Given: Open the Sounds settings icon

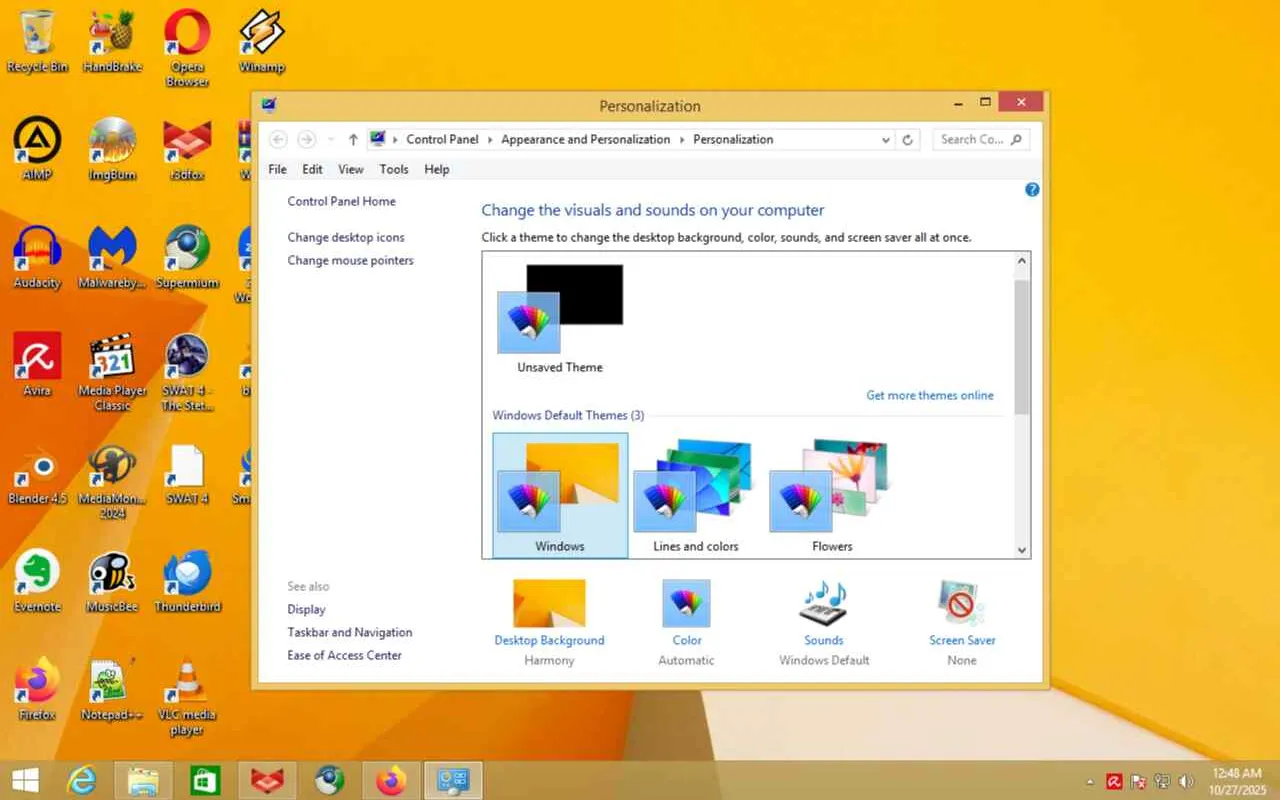Looking at the screenshot, I should (x=824, y=604).
